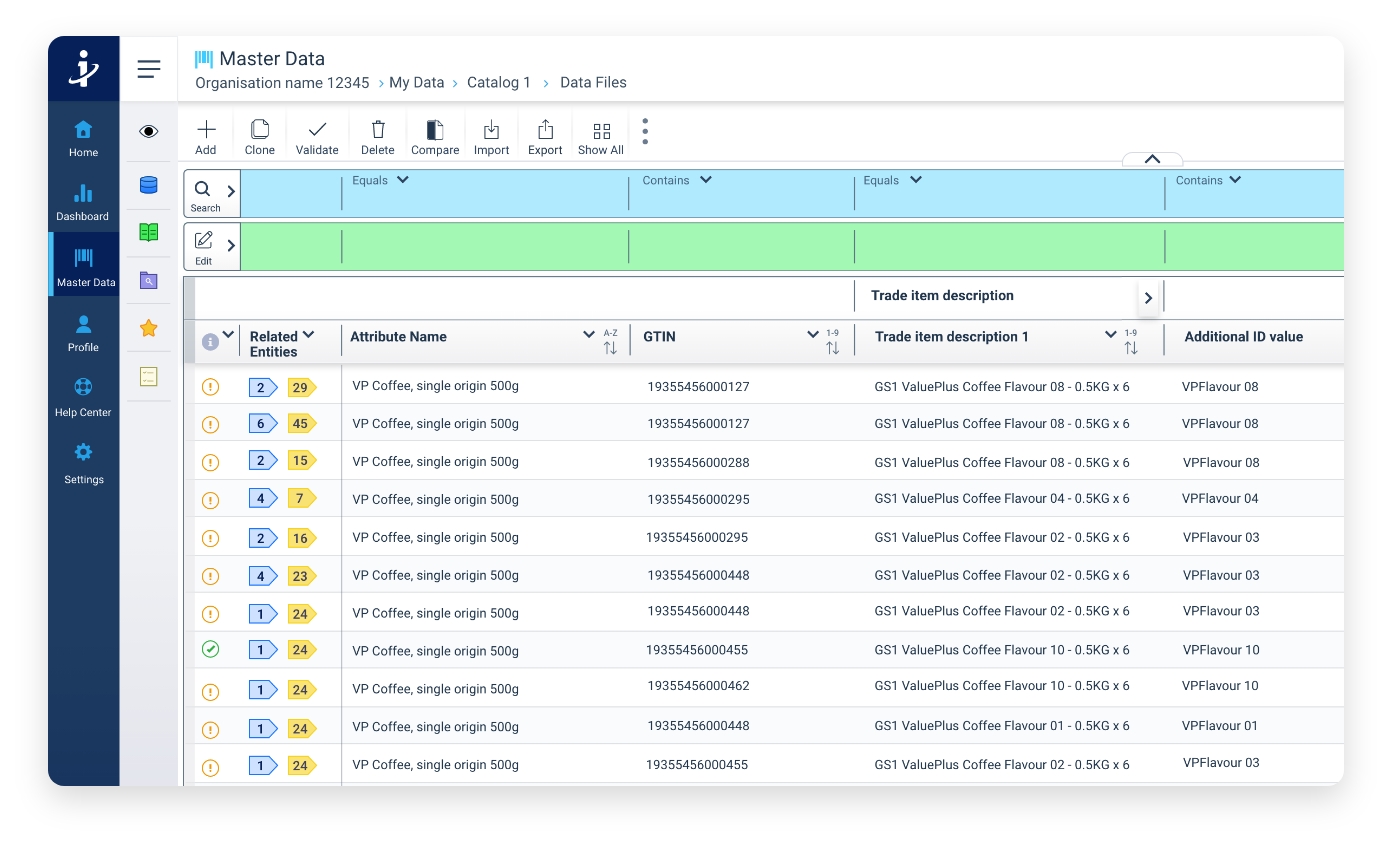Click Compare tool

click(435, 138)
